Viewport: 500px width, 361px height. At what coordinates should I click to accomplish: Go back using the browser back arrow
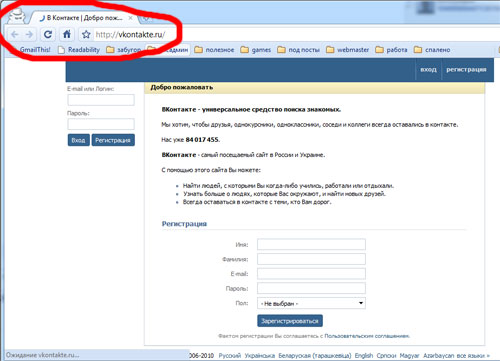point(15,34)
